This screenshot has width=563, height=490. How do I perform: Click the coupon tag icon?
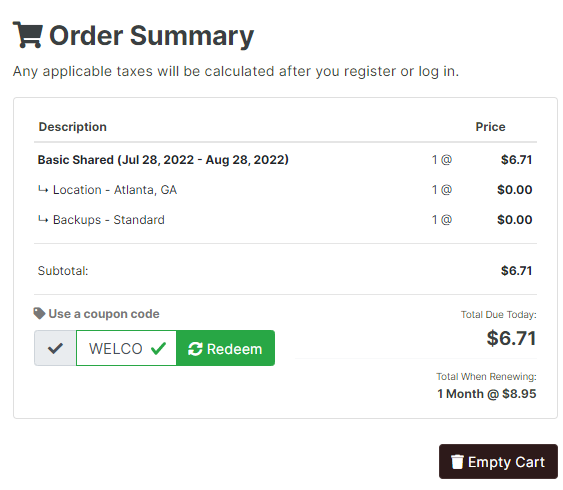[39, 313]
